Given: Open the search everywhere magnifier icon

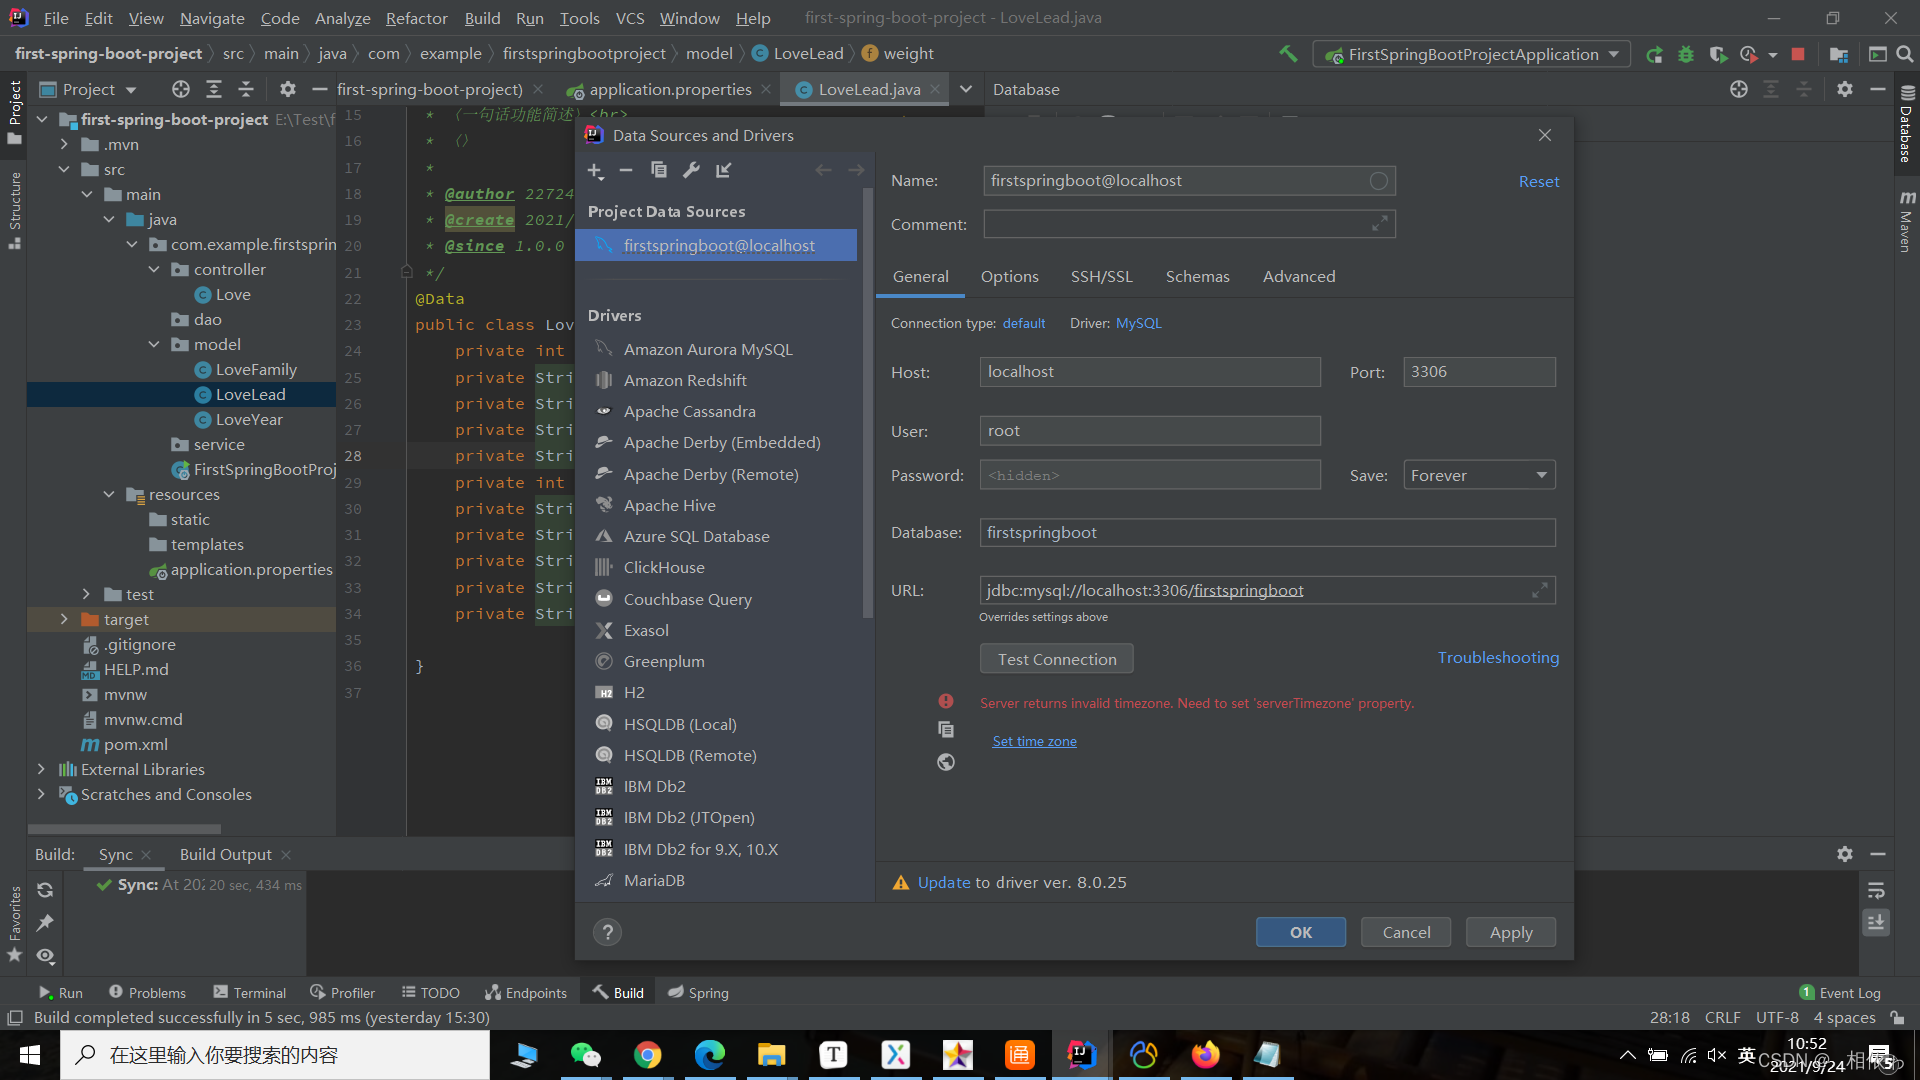Looking at the screenshot, I should click(1905, 54).
